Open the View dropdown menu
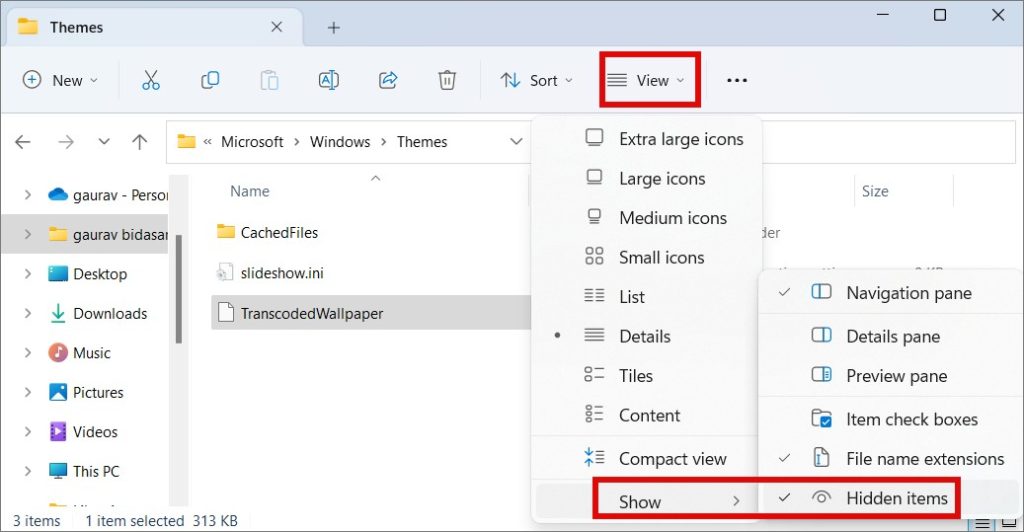1024x532 pixels. pyautogui.click(x=646, y=80)
